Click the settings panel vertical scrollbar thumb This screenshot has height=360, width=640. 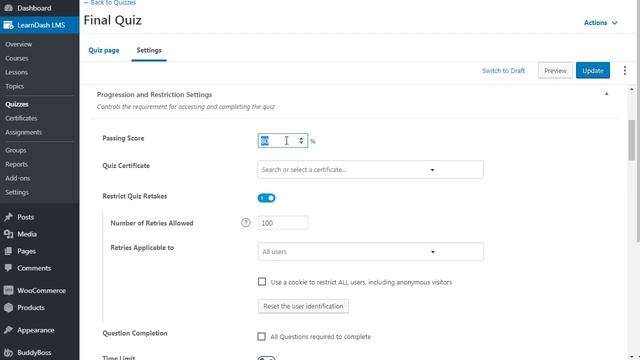[x=631, y=140]
